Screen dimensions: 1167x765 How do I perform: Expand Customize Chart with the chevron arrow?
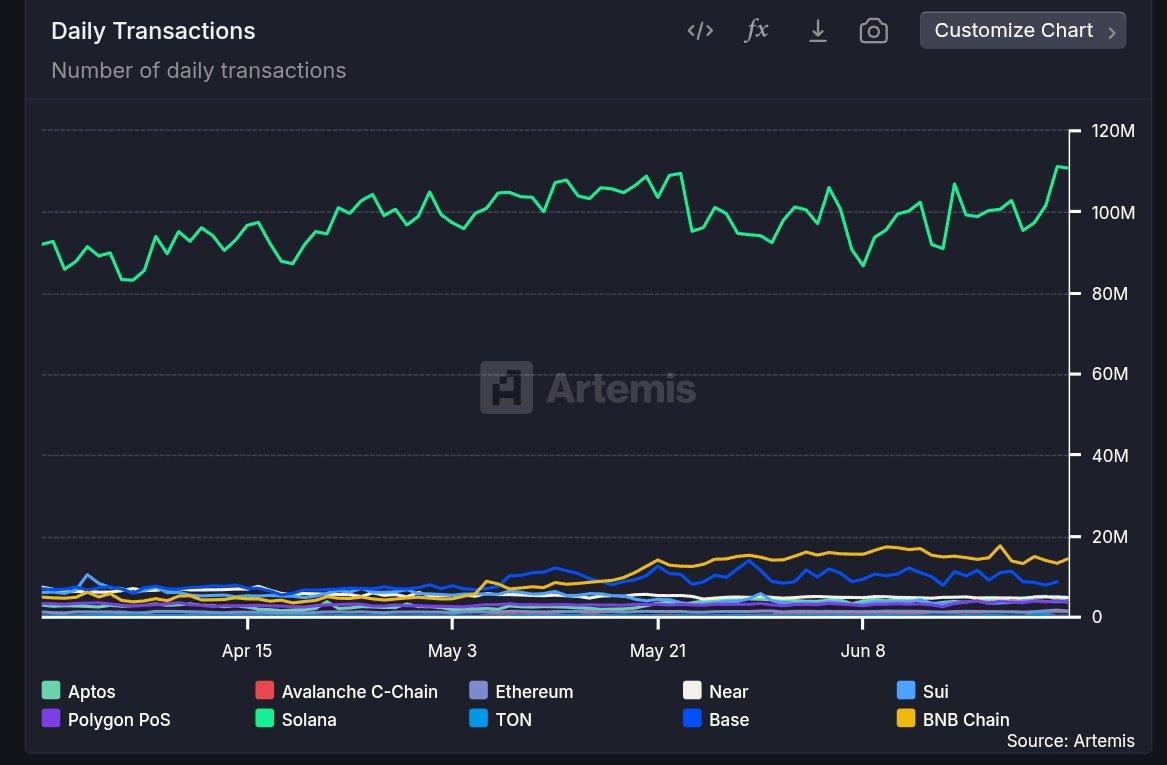coord(1112,30)
